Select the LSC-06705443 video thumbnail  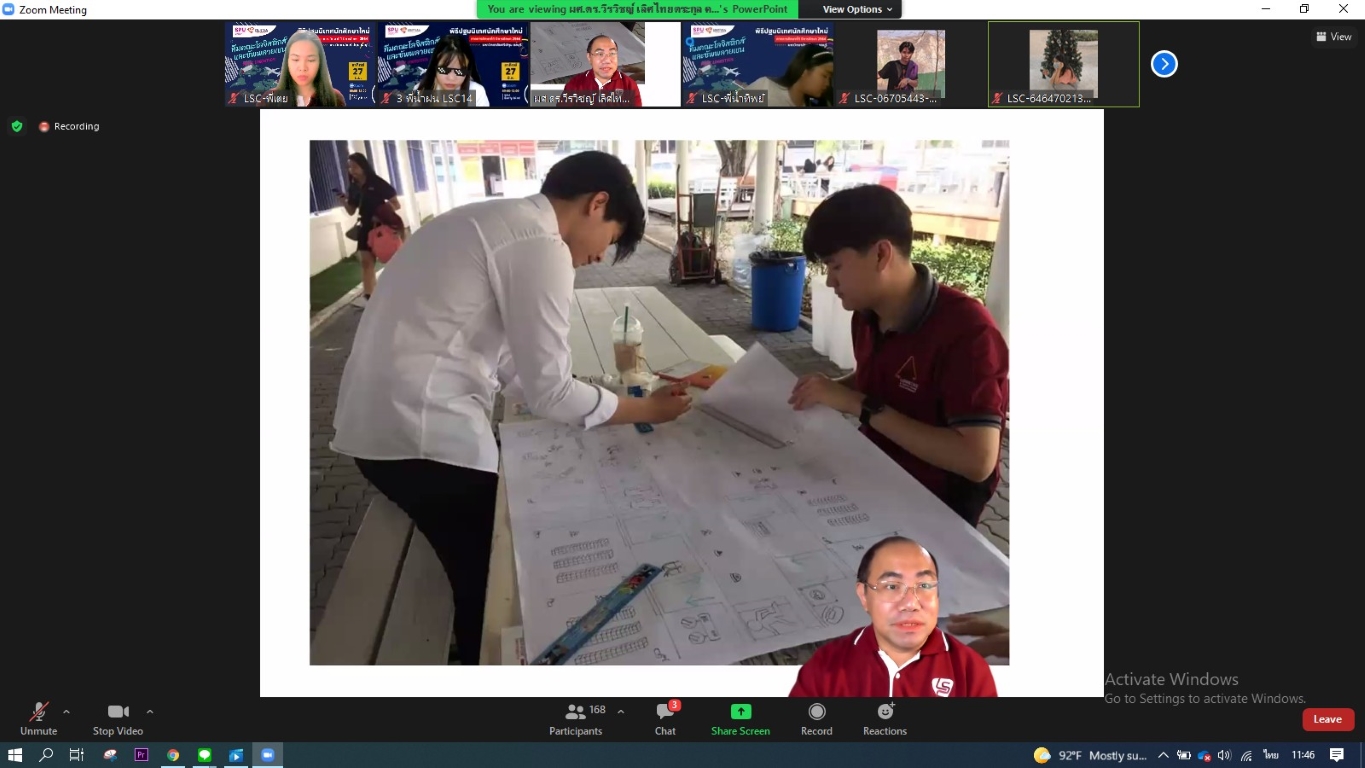coord(911,64)
